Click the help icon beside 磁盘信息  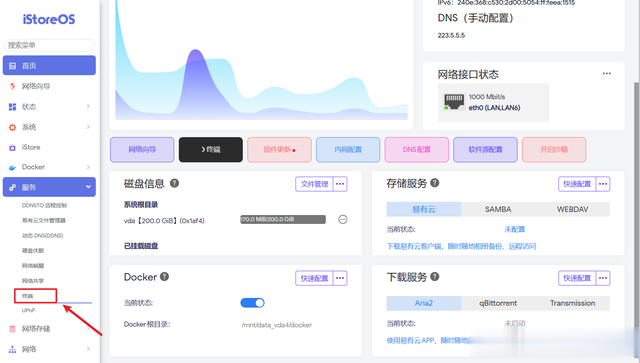(x=174, y=183)
